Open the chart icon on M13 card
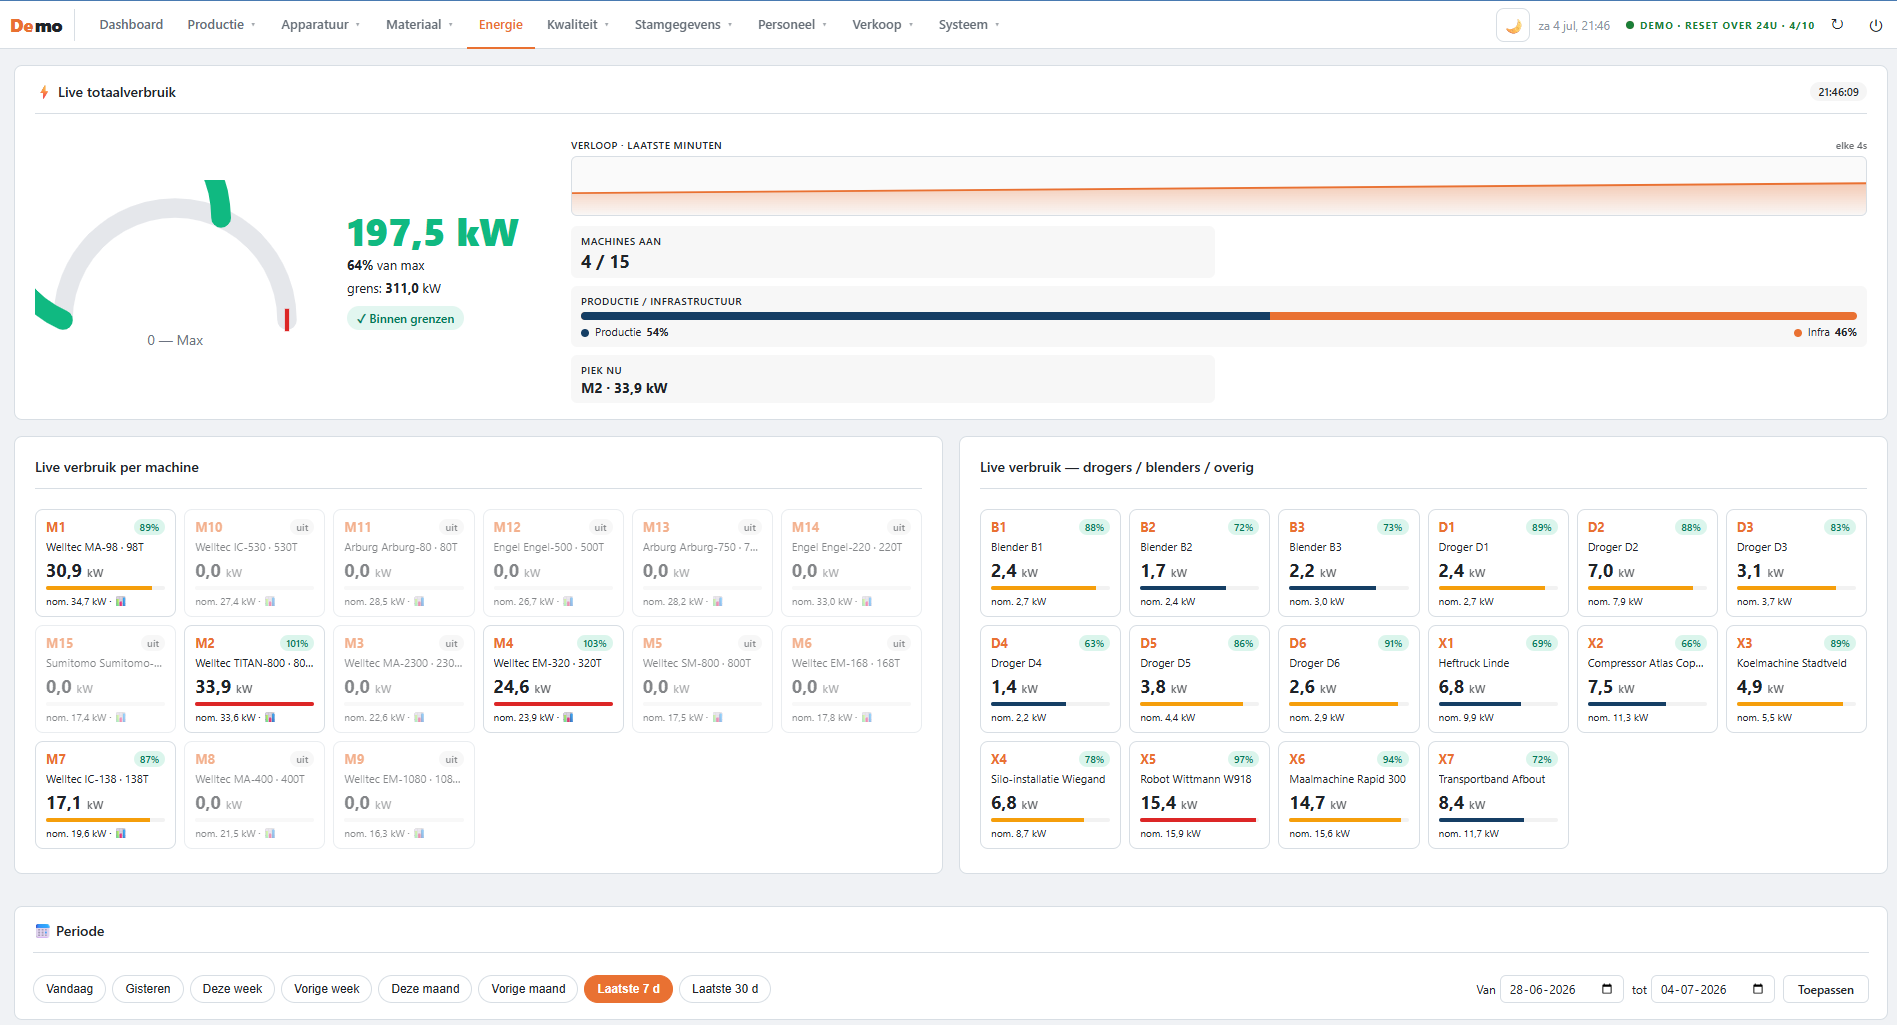Image resolution: width=1897 pixels, height=1025 pixels. tap(717, 602)
